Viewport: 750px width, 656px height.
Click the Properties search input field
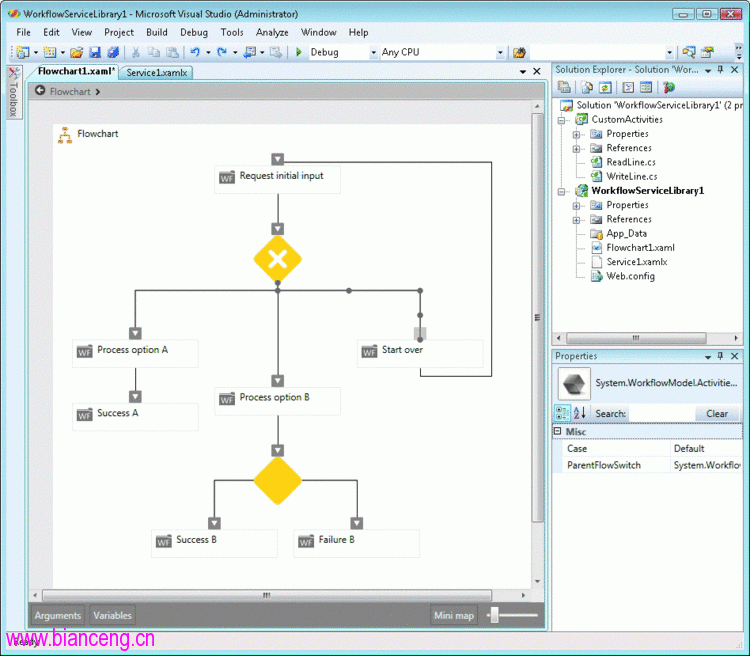click(662, 413)
